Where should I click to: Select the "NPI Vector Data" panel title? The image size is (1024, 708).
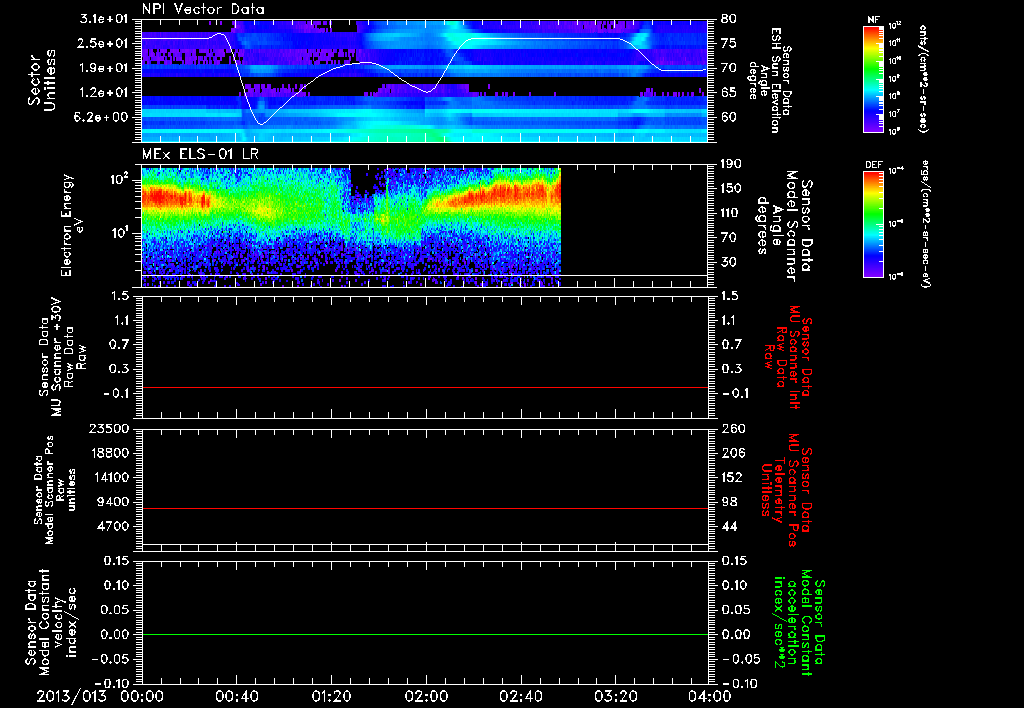click(203, 9)
